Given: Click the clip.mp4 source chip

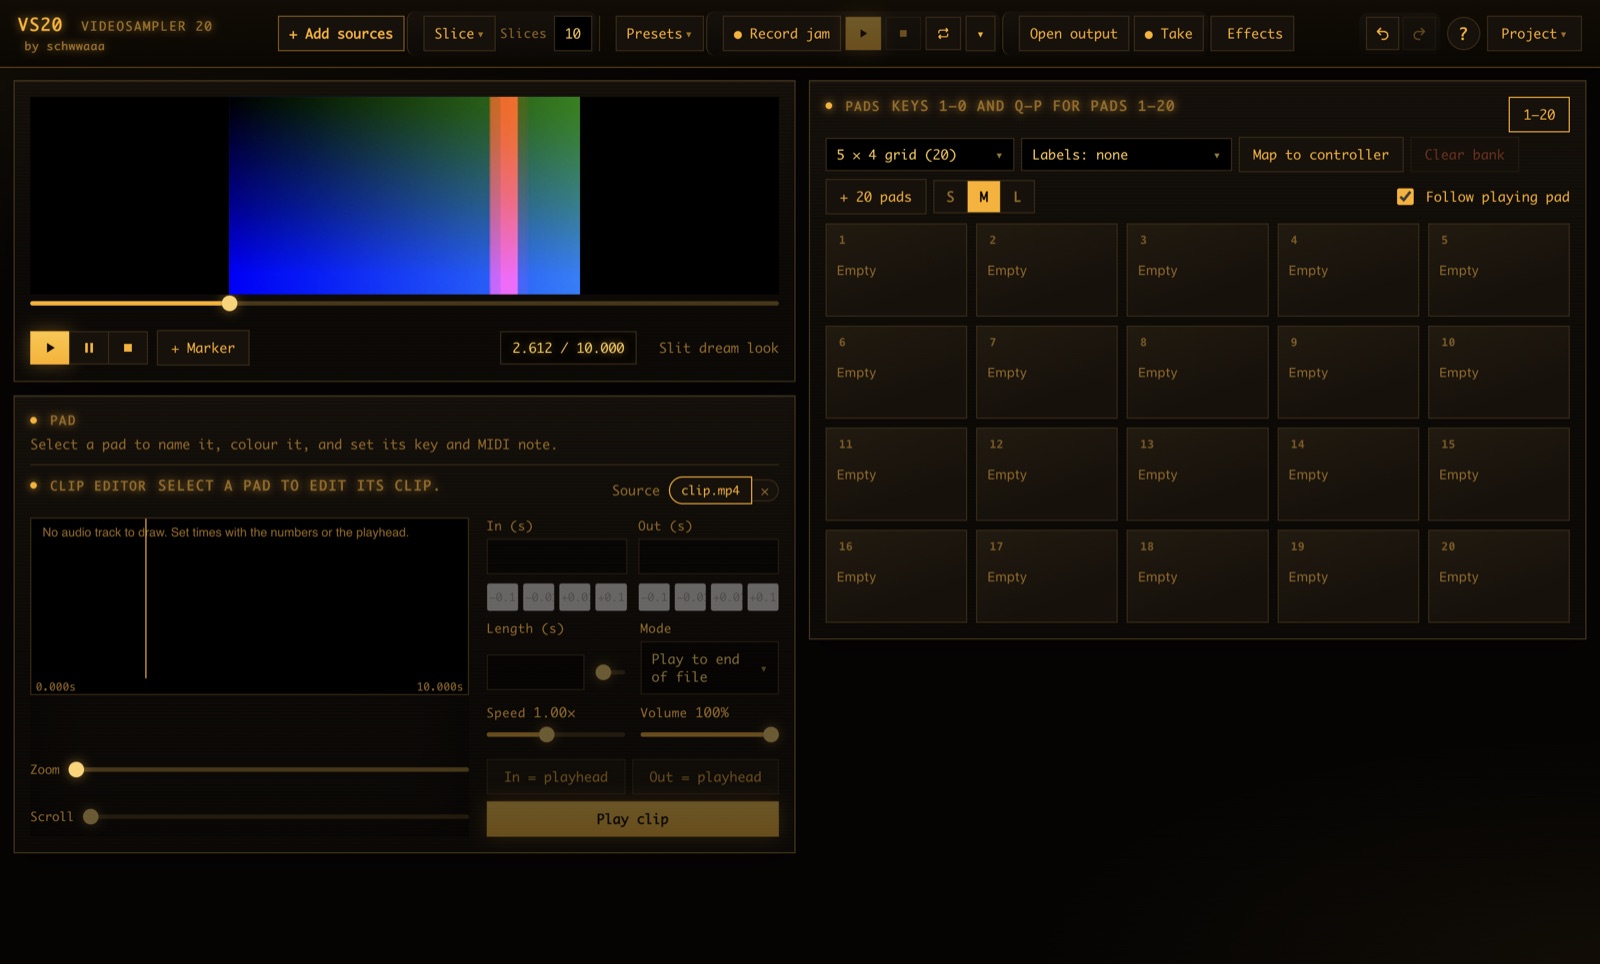Looking at the screenshot, I should click(x=710, y=491).
